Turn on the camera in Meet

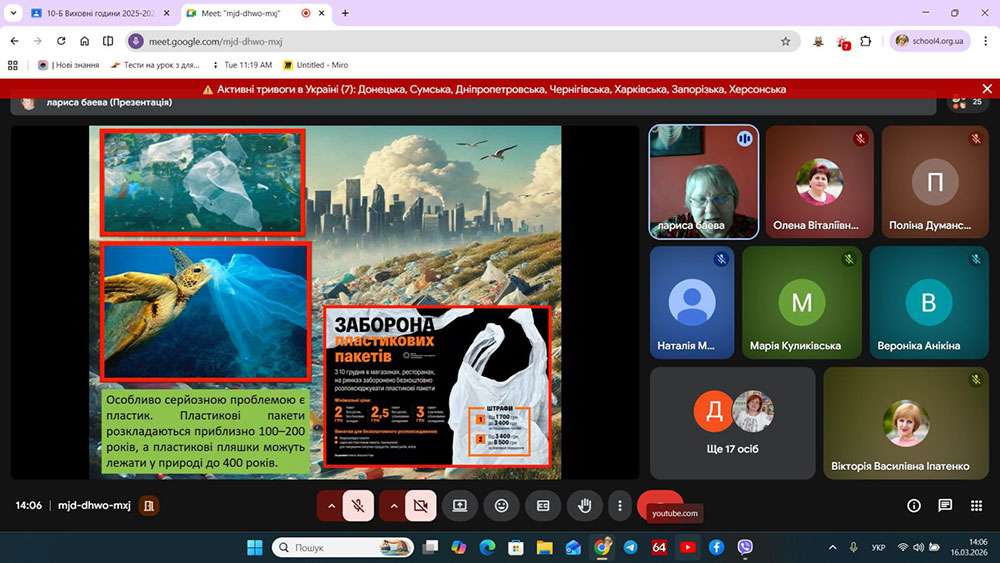point(420,506)
